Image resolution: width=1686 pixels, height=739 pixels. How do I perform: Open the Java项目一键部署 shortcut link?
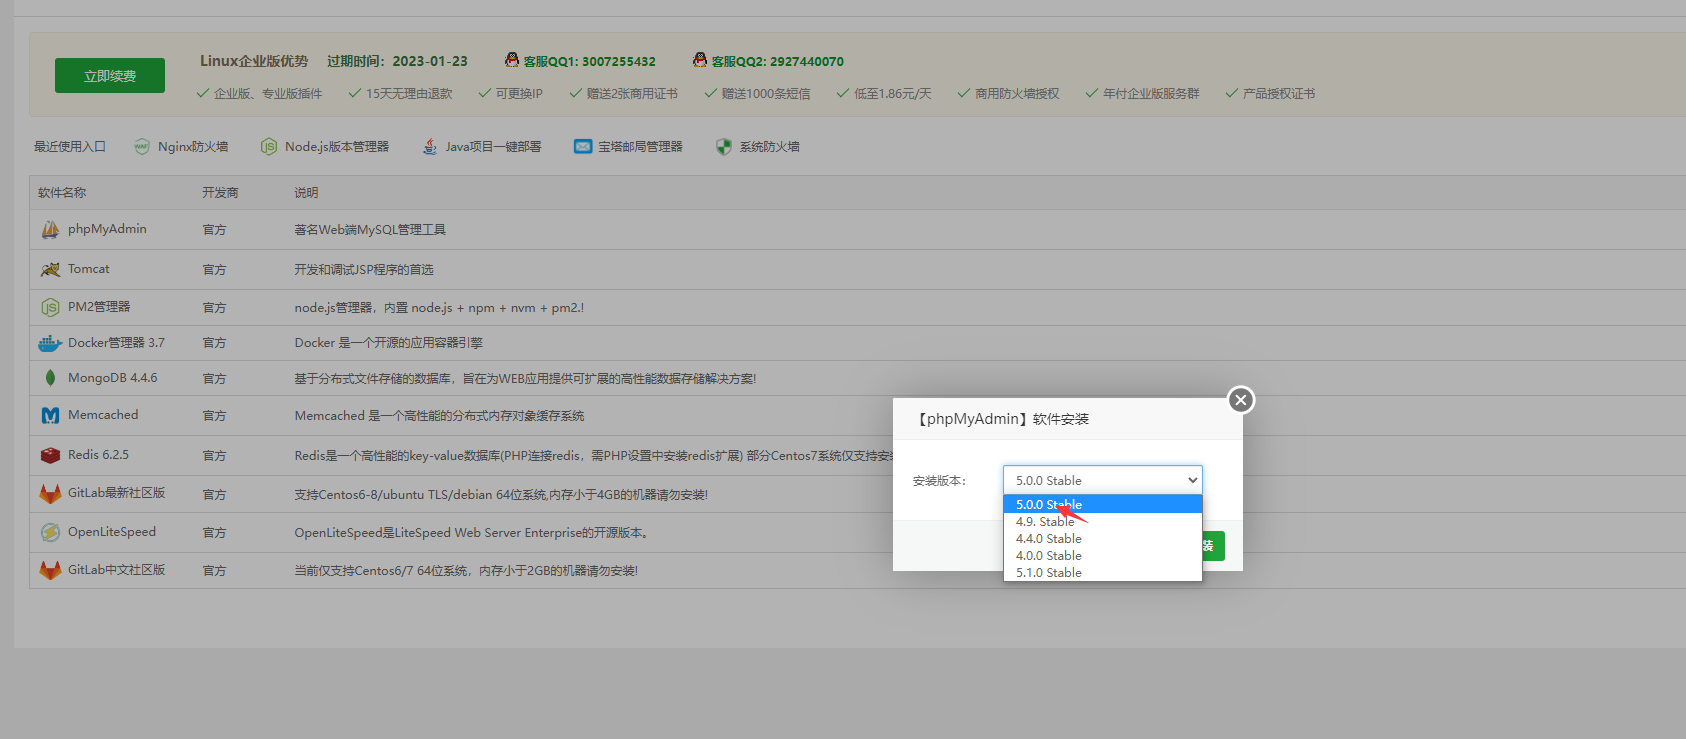coord(493,147)
